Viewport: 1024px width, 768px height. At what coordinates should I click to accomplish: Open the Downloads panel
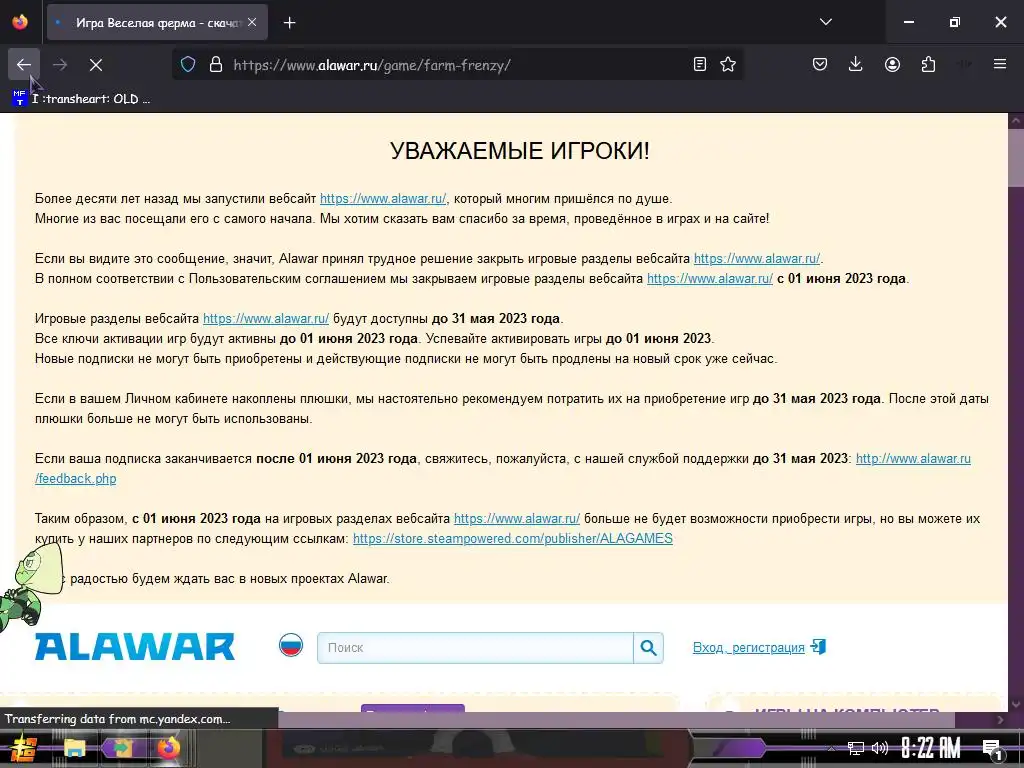pos(856,64)
